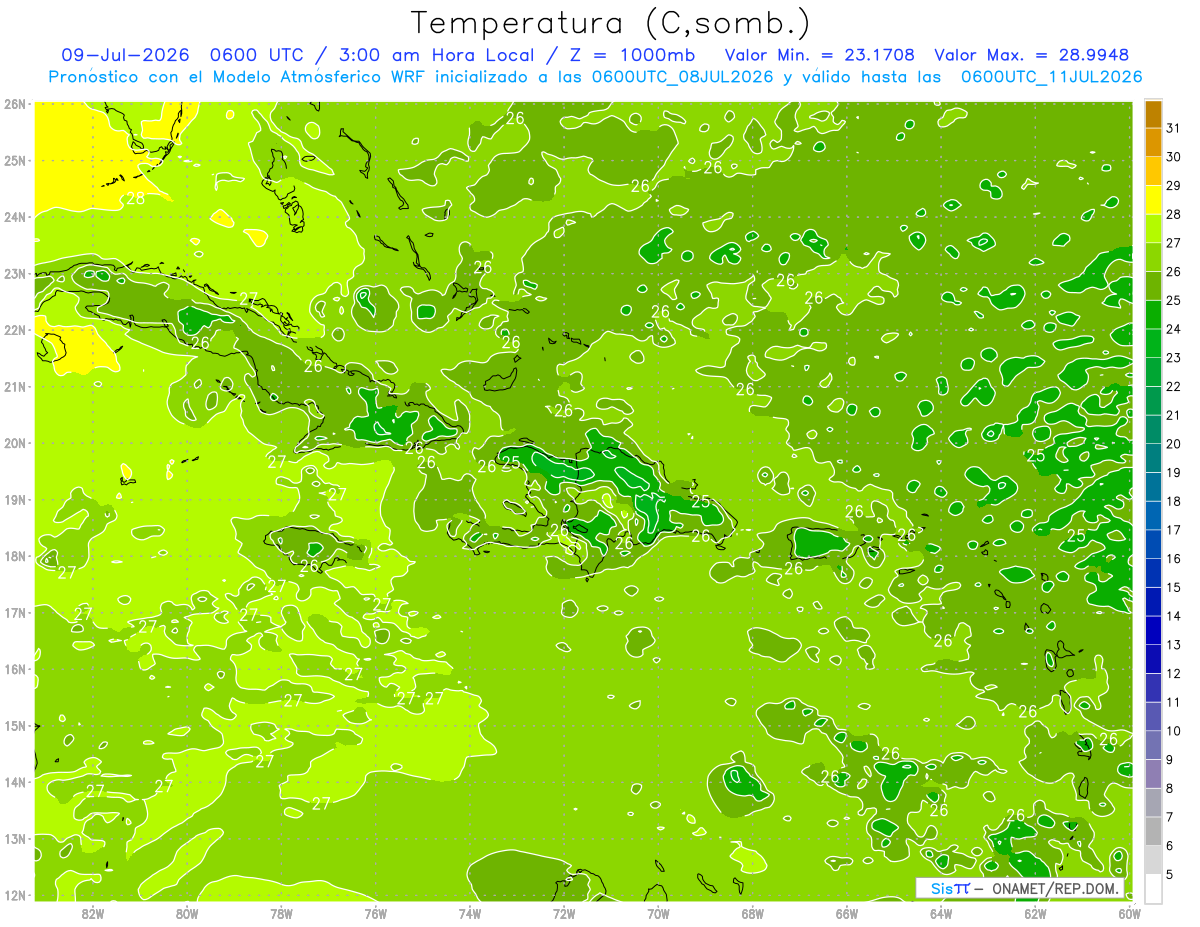The height and width of the screenshot is (927, 1200).
Task: Click legend value 30 on the color scale
Action: point(1174,157)
